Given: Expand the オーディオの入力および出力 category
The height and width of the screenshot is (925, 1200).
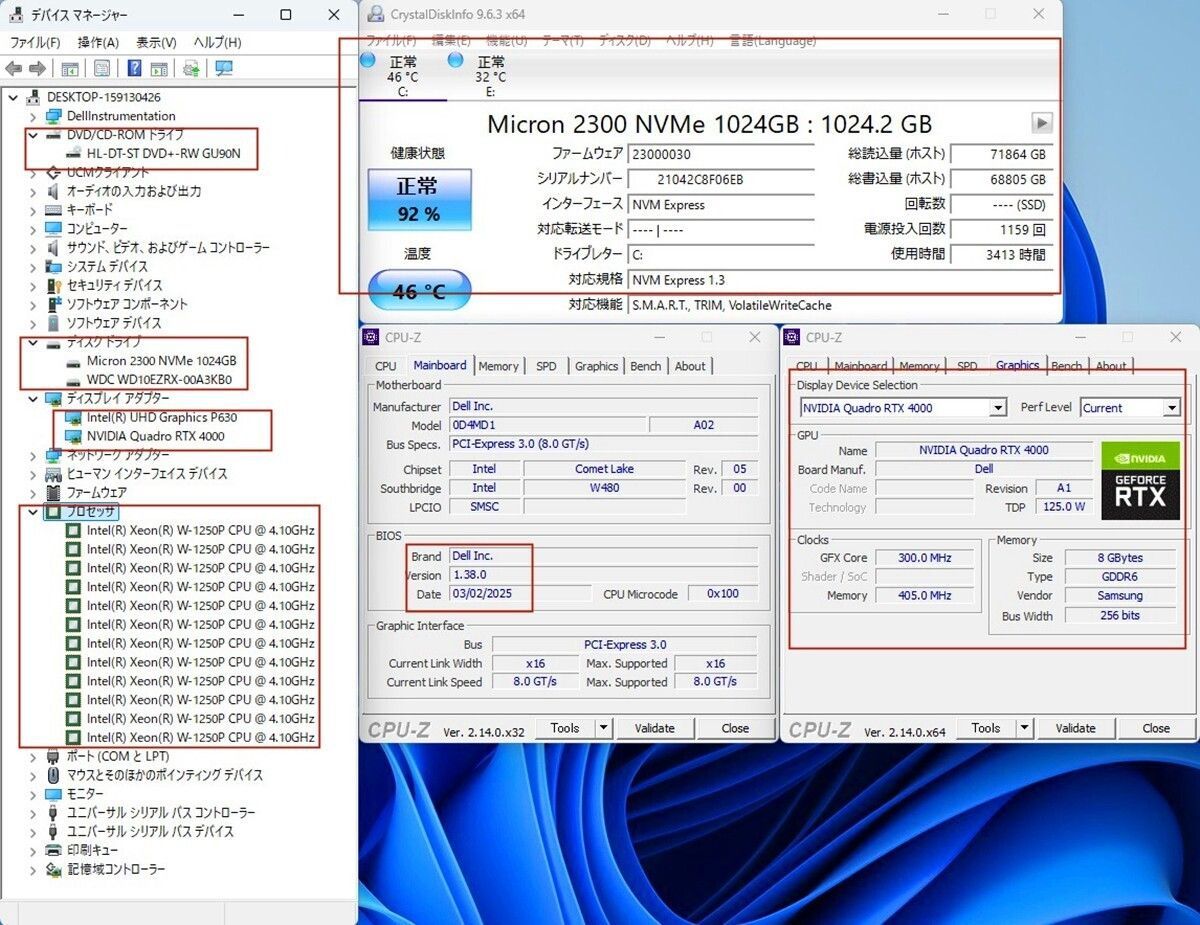Looking at the screenshot, I should click(x=33, y=191).
